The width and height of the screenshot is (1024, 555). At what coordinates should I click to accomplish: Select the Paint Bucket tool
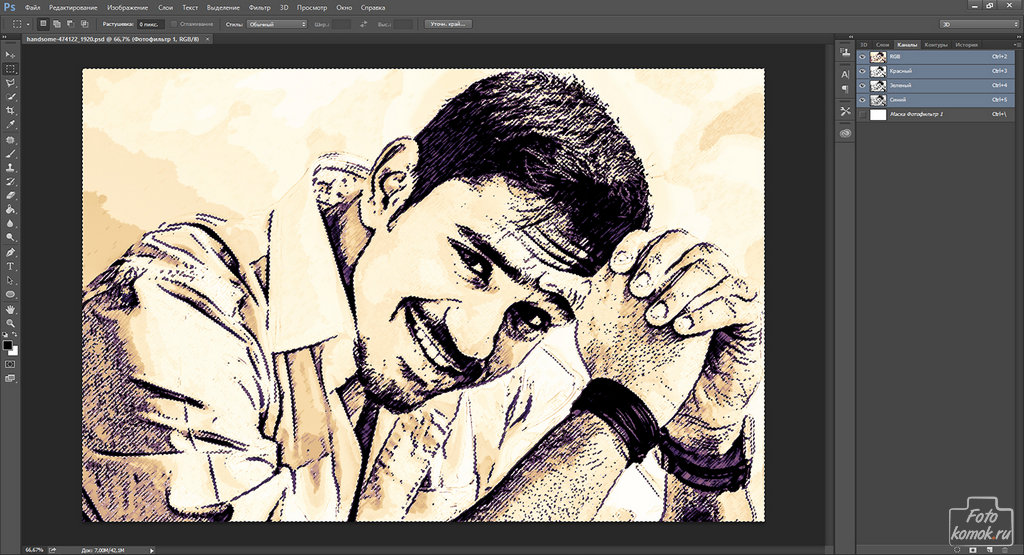point(10,210)
